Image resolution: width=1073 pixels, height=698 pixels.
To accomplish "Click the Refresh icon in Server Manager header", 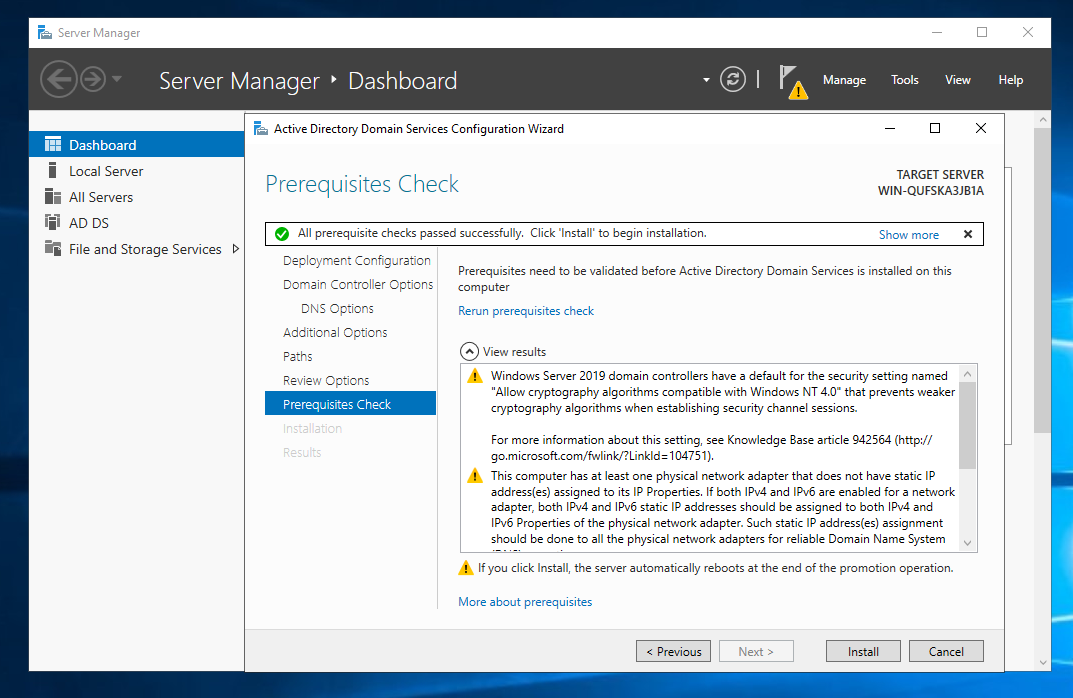I will (732, 79).
